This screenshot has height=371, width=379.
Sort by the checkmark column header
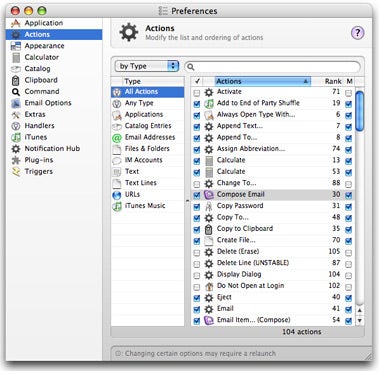pos(197,81)
